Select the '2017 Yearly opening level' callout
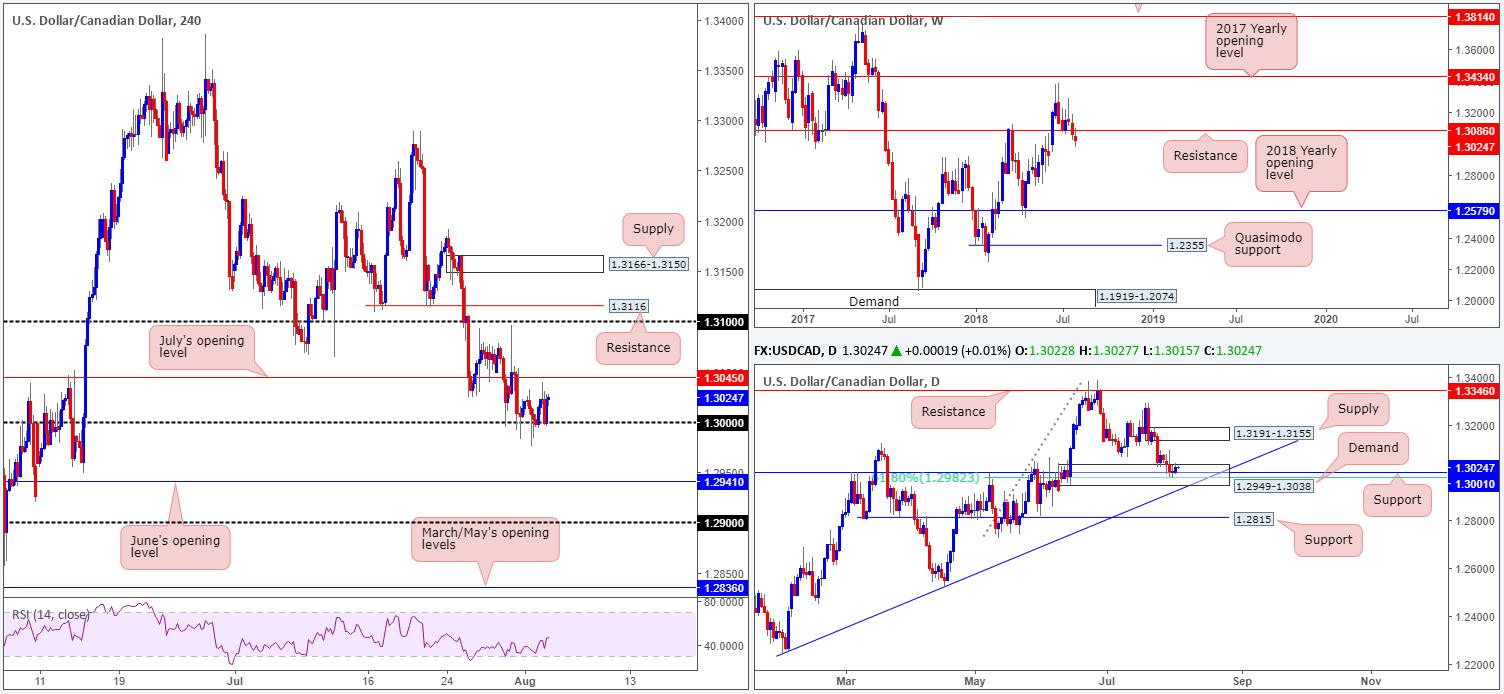 (1250, 42)
